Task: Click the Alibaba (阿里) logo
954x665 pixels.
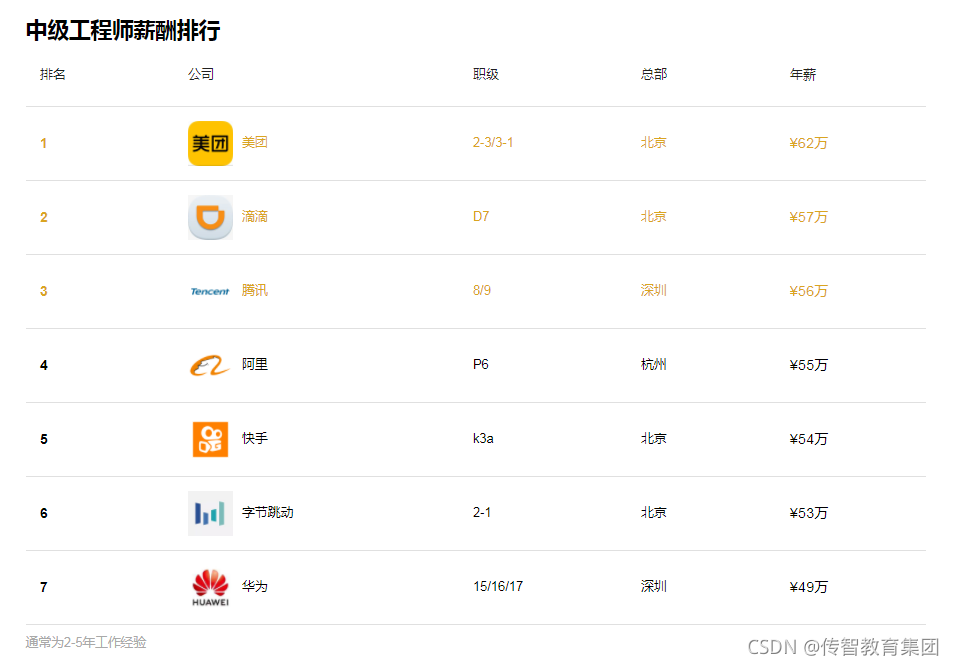Action: (x=210, y=365)
